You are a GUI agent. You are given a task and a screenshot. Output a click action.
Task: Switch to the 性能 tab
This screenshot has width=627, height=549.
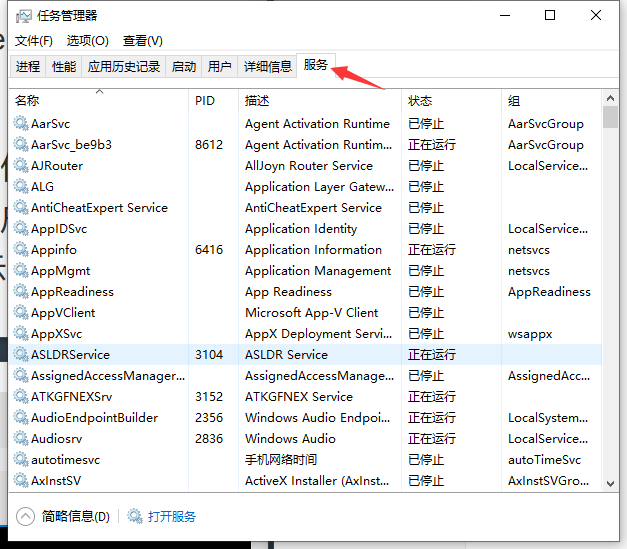point(64,66)
